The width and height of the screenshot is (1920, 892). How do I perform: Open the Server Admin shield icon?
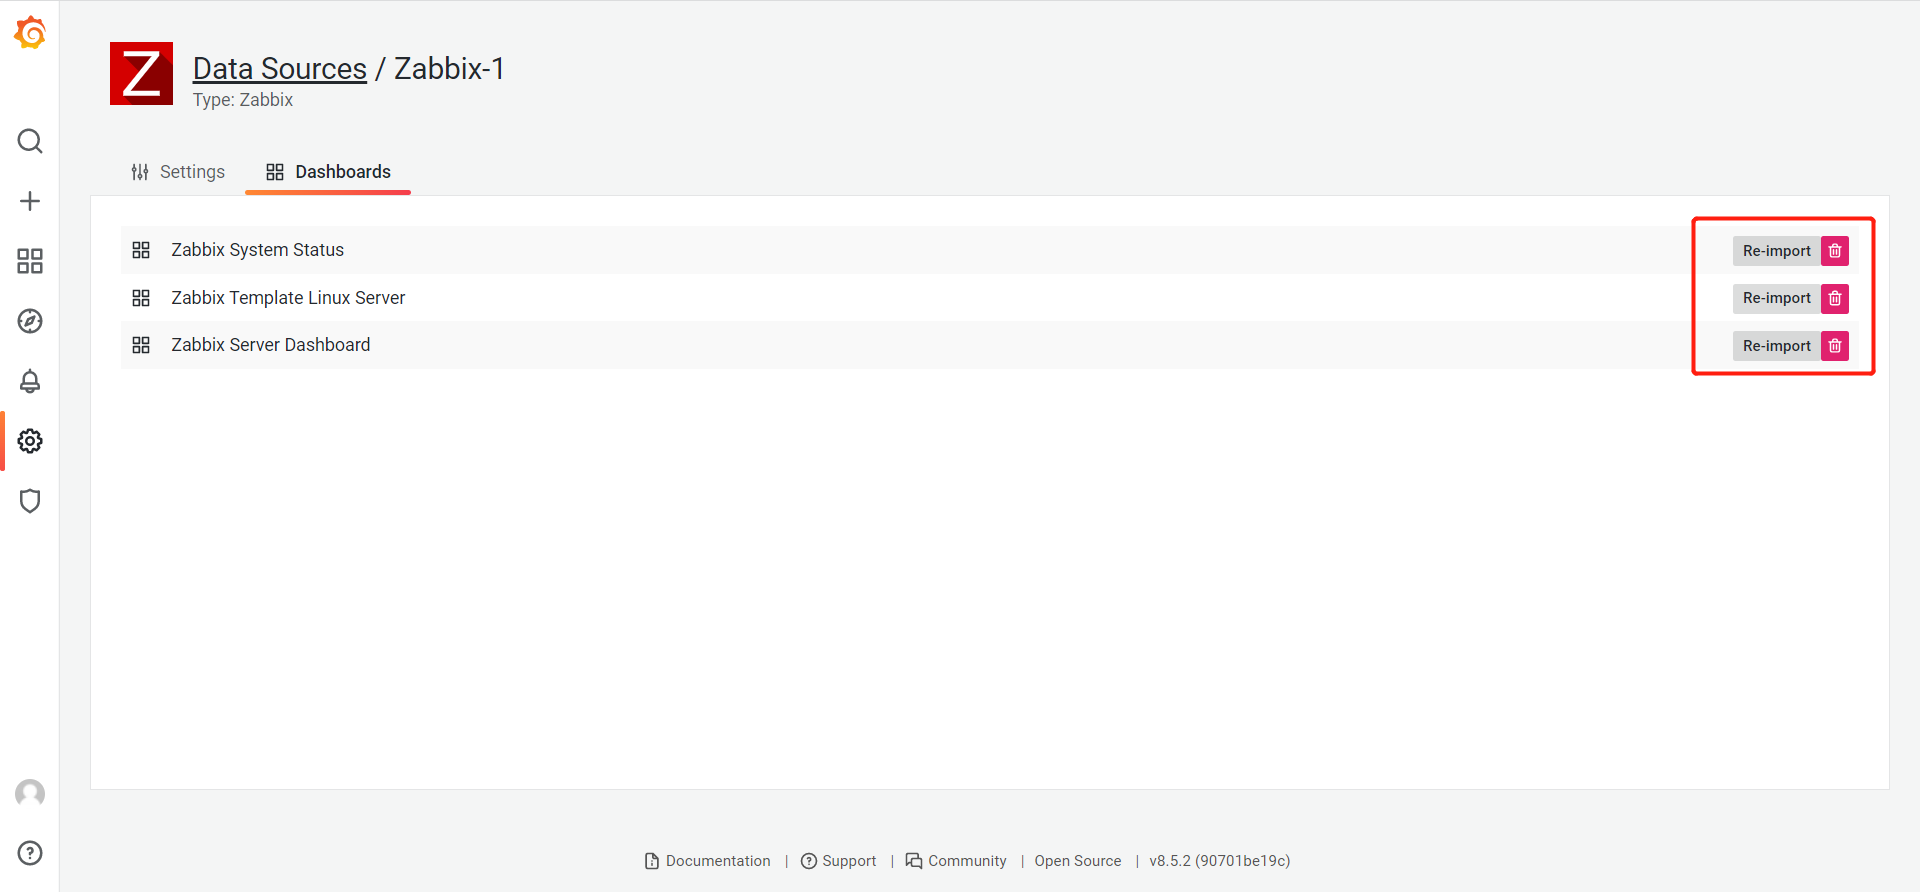(x=30, y=501)
